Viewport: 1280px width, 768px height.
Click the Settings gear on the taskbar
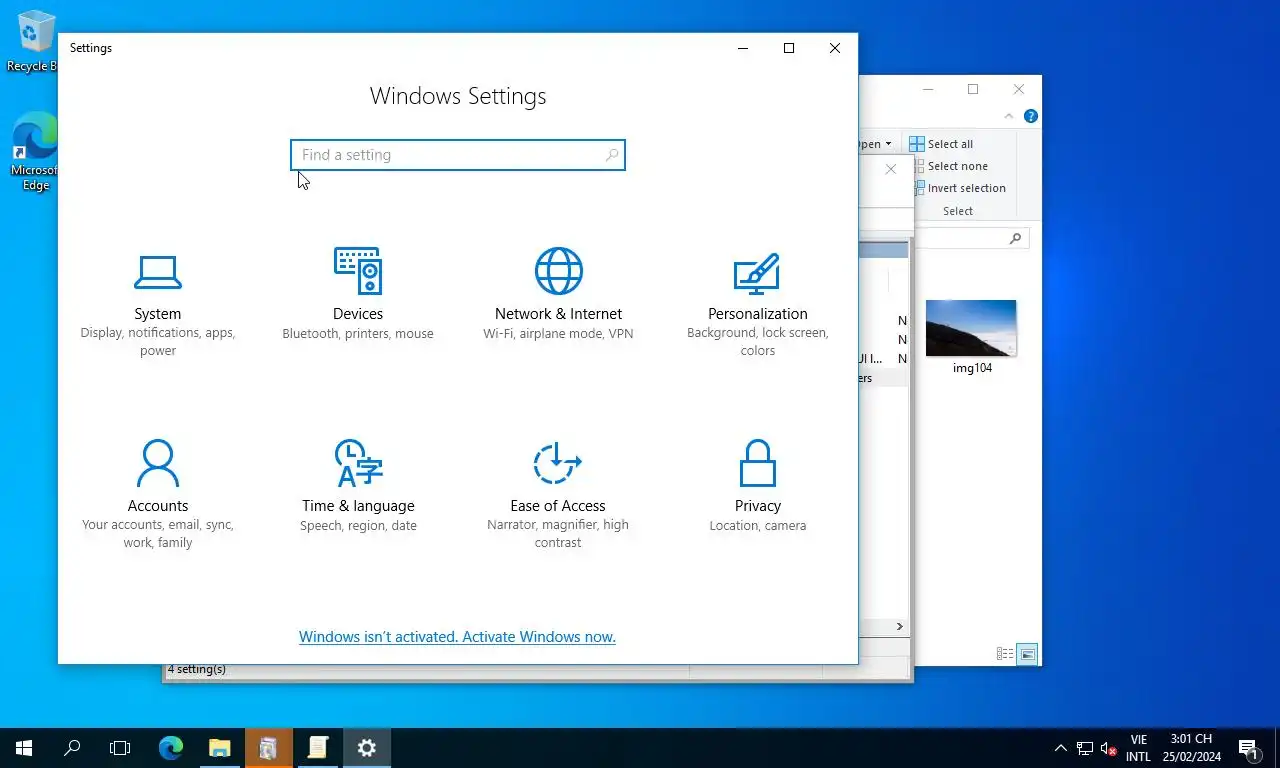pos(367,747)
